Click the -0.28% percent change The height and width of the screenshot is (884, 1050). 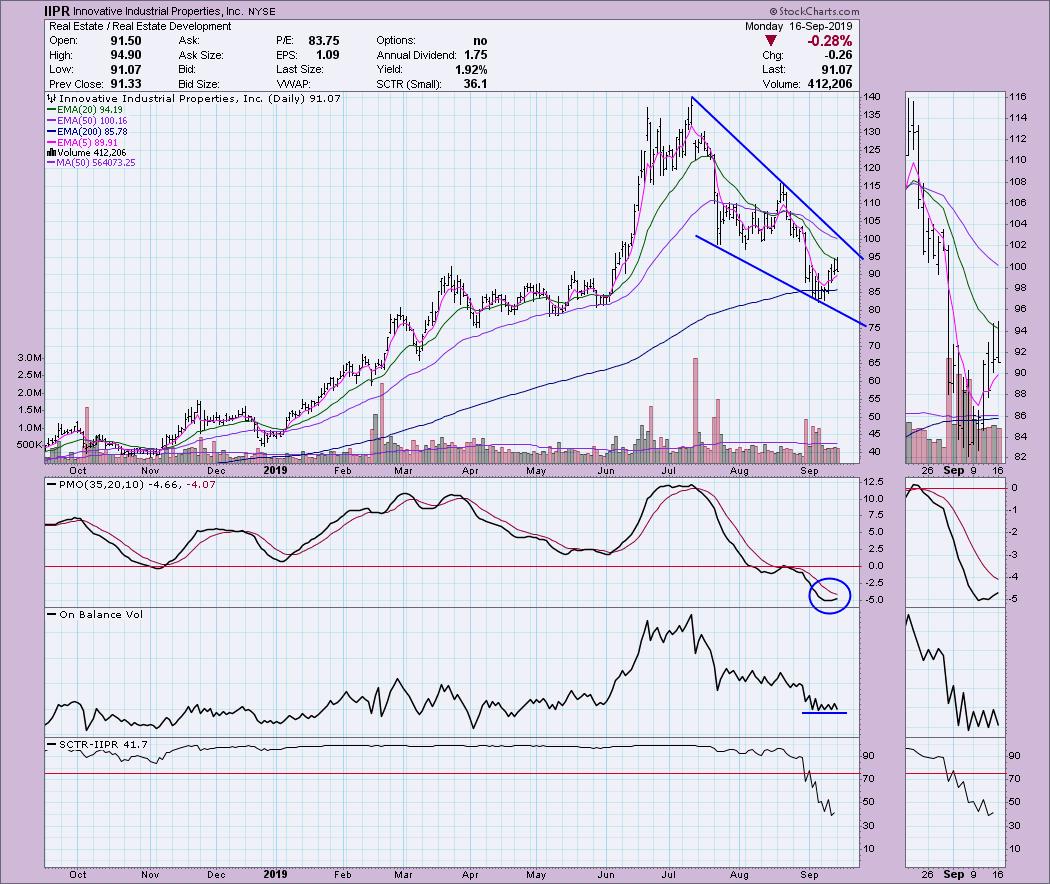(830, 41)
